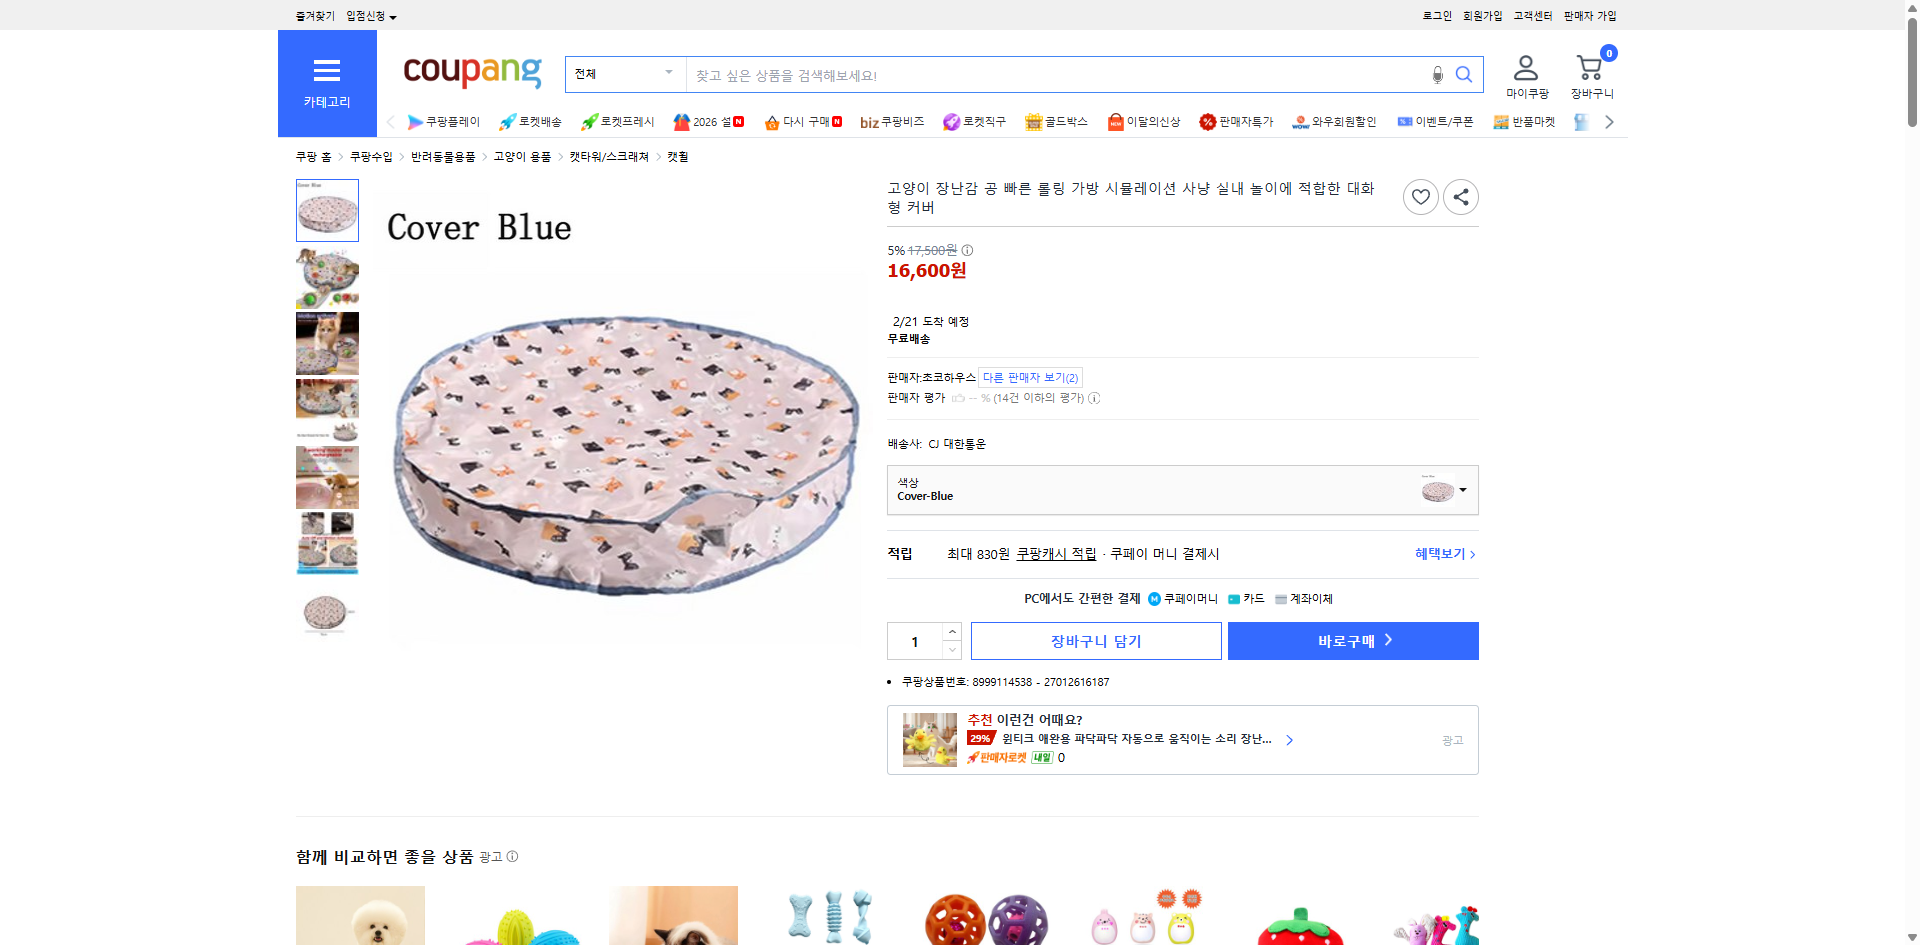Open 다른 판매자 보기(2) link

click(1030, 377)
